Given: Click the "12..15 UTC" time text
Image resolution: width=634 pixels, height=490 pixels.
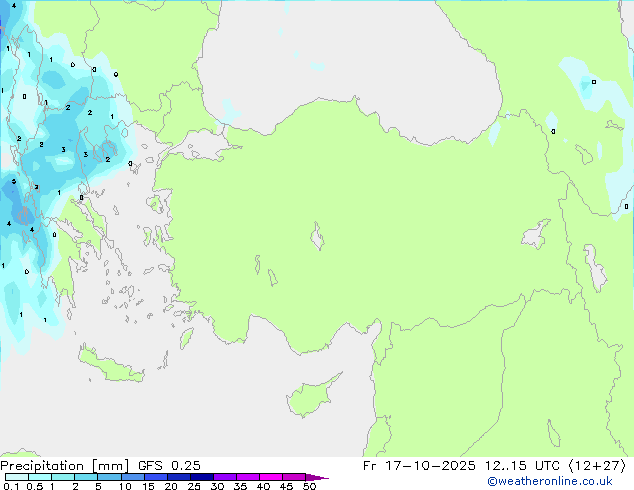Looking at the screenshot, I should 522,466.
